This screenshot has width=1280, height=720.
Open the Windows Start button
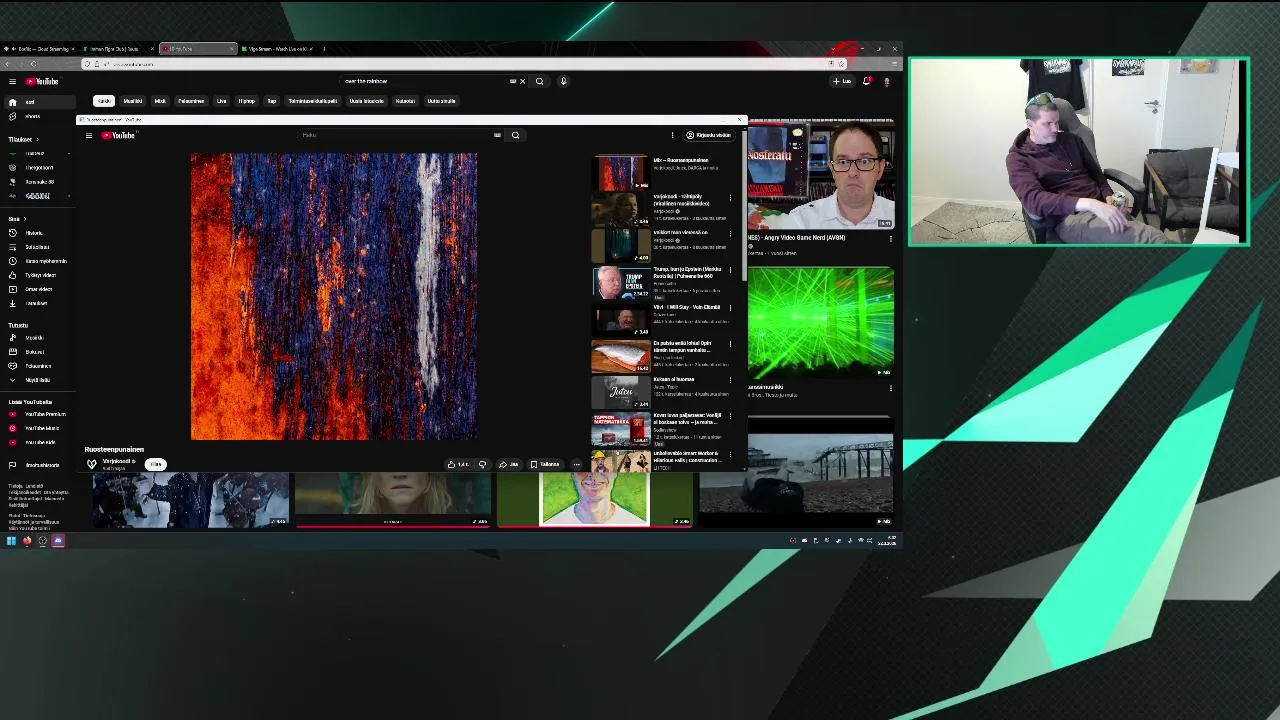pos(11,541)
